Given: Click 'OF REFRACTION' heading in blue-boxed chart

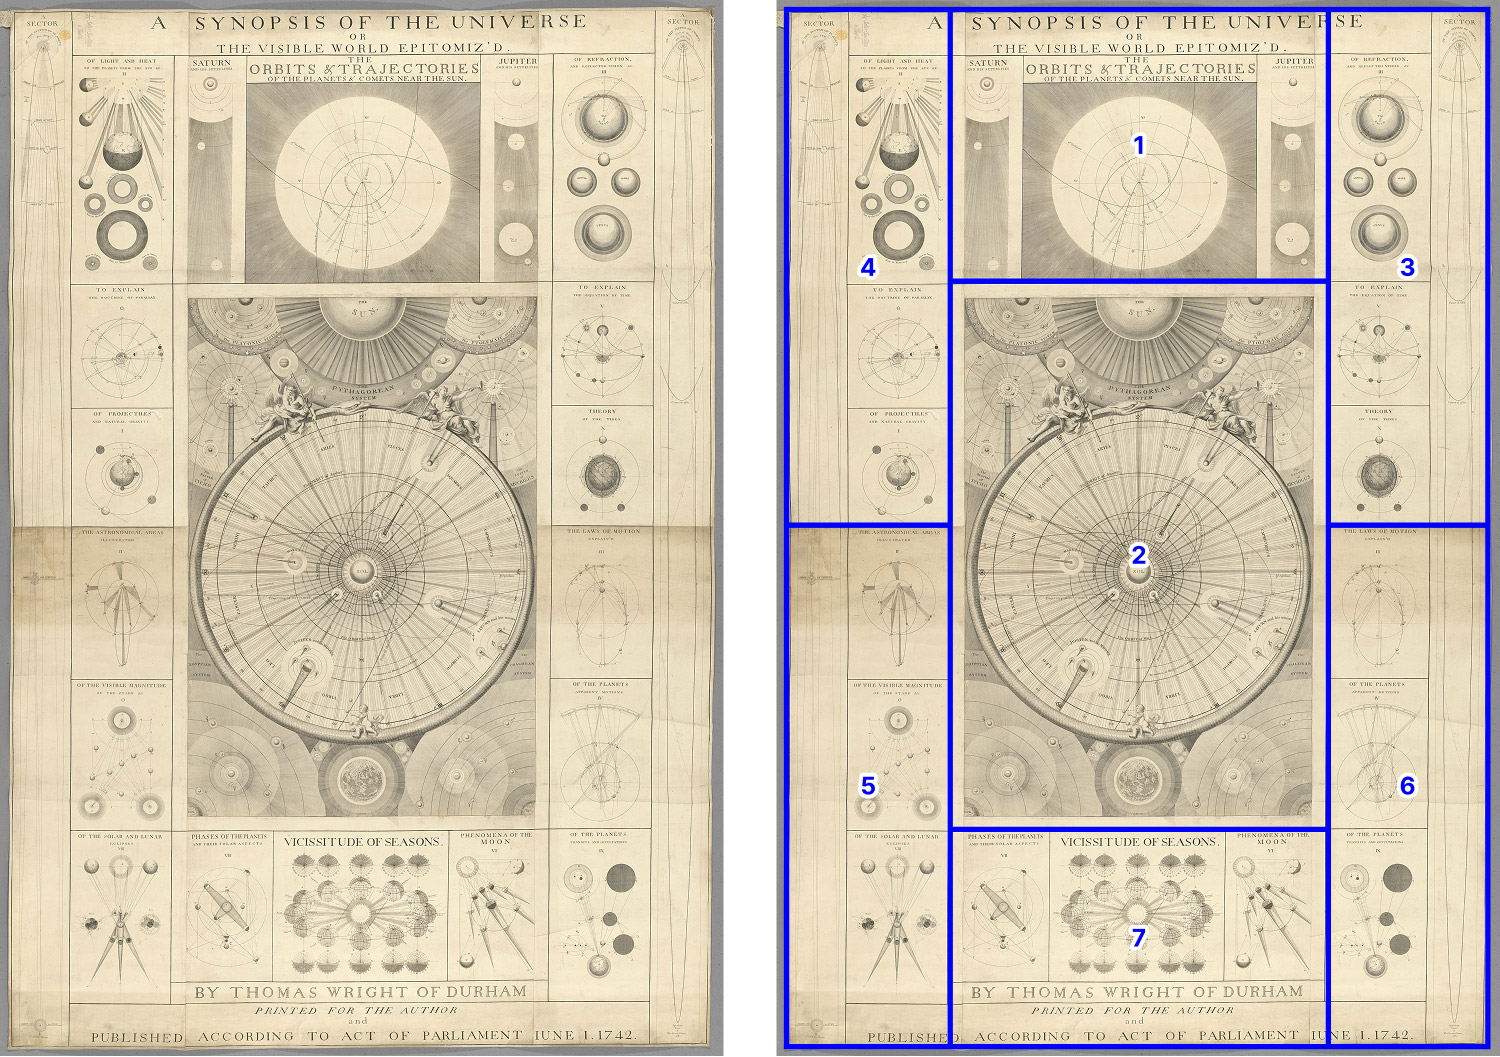Looking at the screenshot, I should click(x=1380, y=60).
